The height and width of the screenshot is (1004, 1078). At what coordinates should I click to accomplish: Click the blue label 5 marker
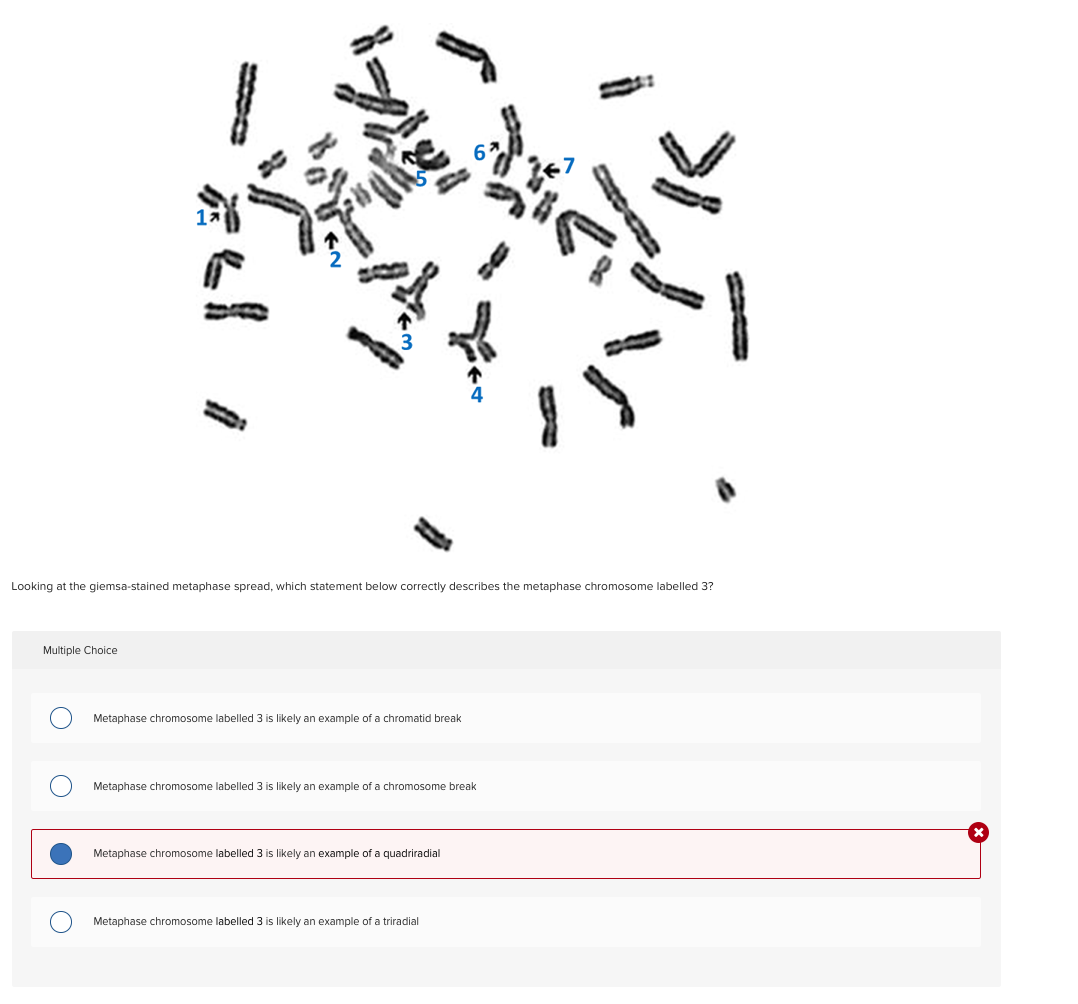coord(421,179)
